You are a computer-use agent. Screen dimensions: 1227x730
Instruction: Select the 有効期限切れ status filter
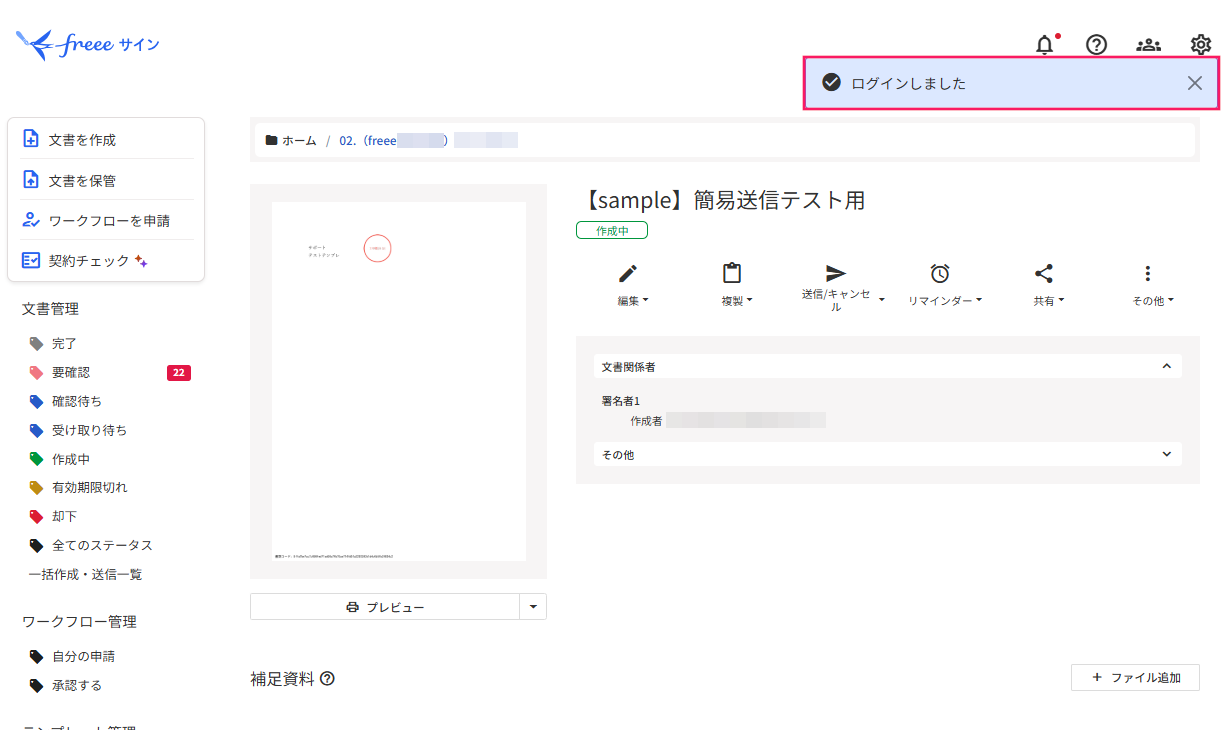[x=88, y=488]
